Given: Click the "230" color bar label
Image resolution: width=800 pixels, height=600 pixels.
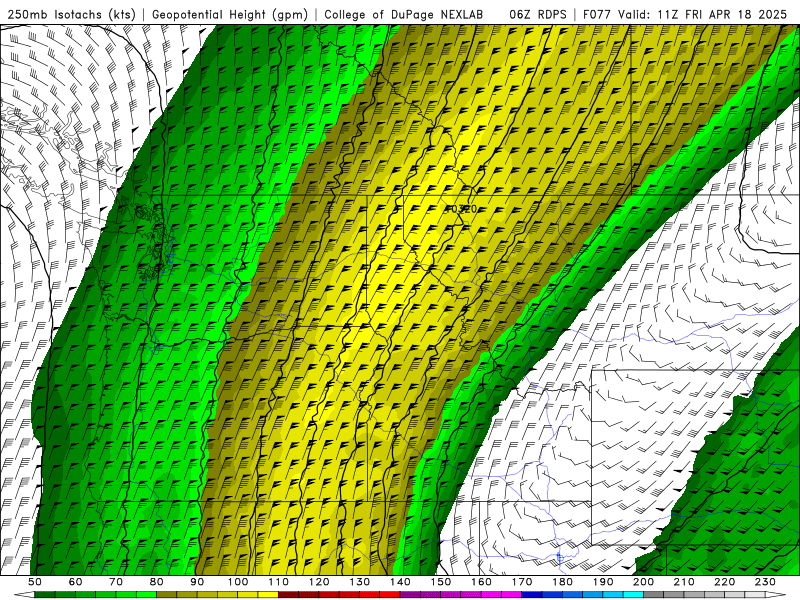Looking at the screenshot, I should (765, 582).
